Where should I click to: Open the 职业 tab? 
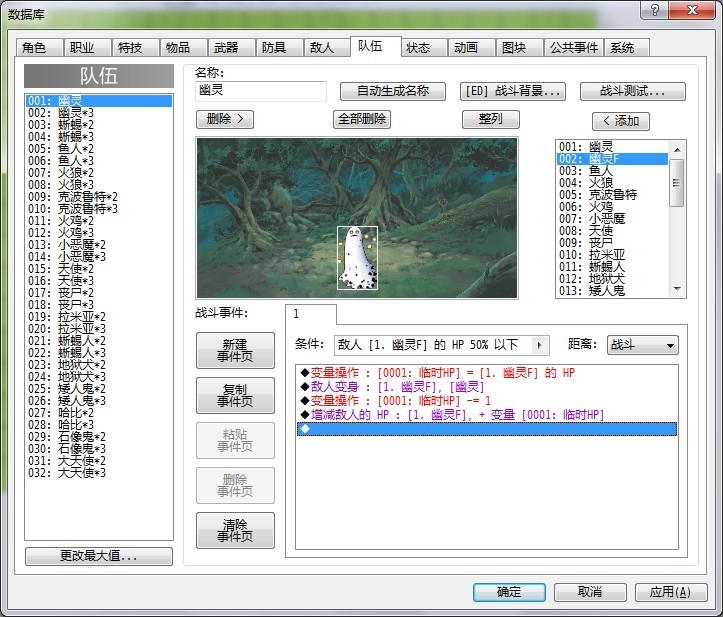pos(87,47)
